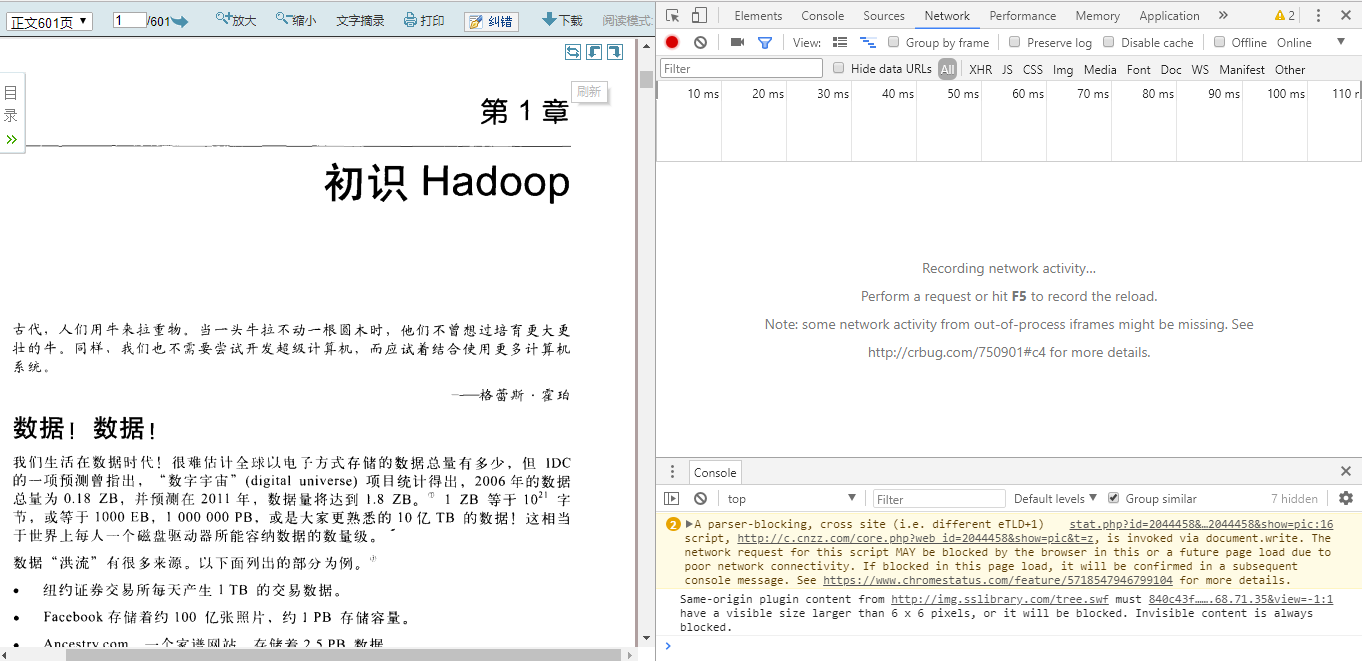Click the capture screenshots camera icon

click(x=737, y=42)
